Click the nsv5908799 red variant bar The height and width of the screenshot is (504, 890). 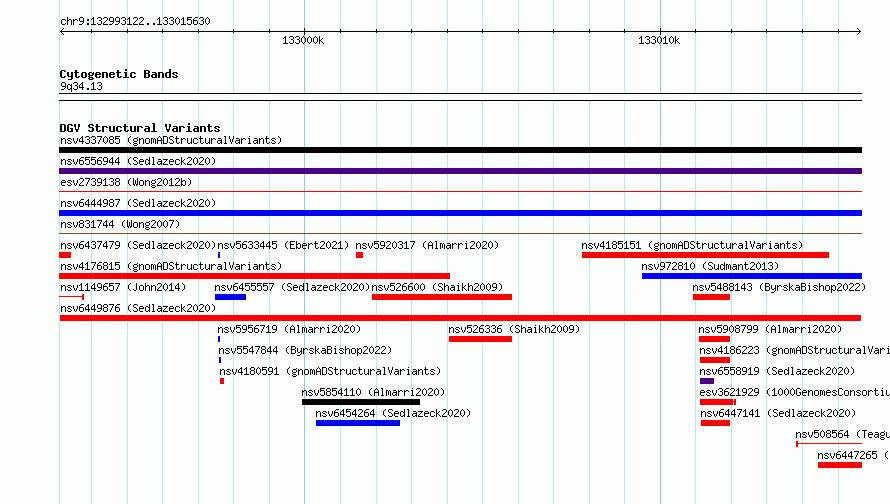pyautogui.click(x=715, y=339)
